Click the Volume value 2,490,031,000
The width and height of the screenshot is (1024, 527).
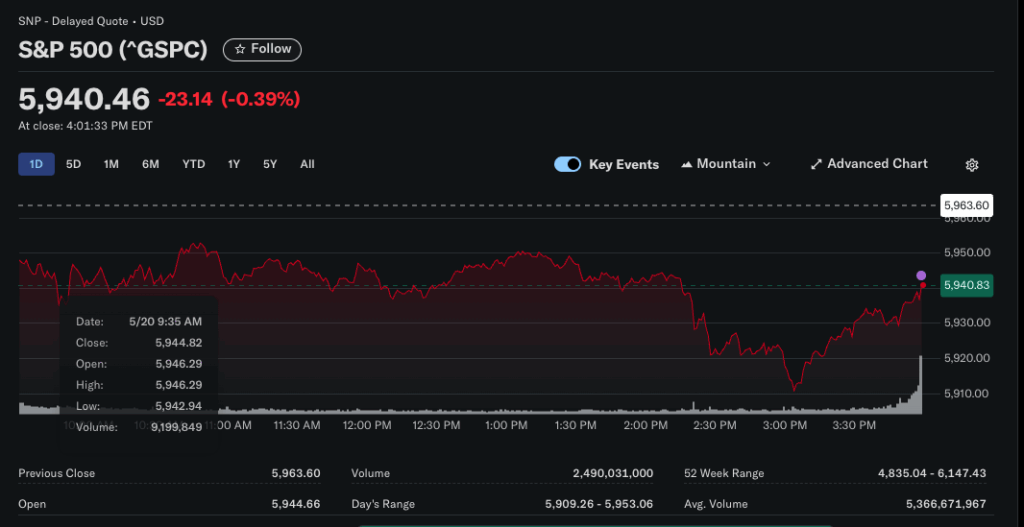613,473
